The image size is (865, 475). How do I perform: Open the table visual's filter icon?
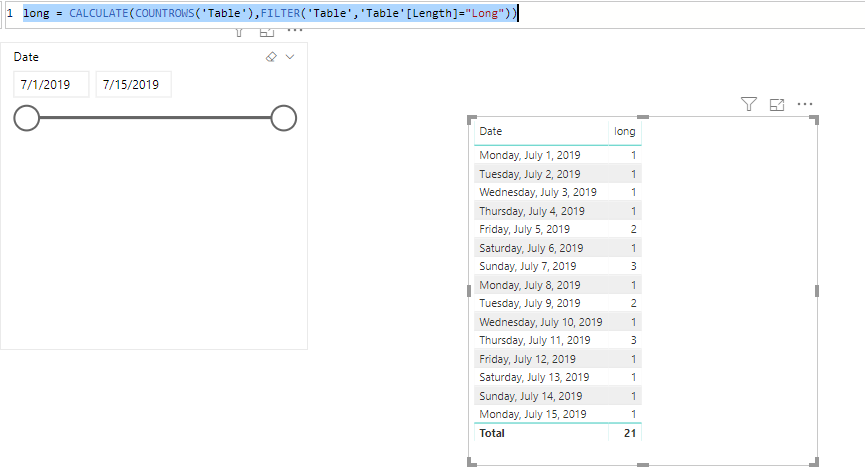point(749,104)
